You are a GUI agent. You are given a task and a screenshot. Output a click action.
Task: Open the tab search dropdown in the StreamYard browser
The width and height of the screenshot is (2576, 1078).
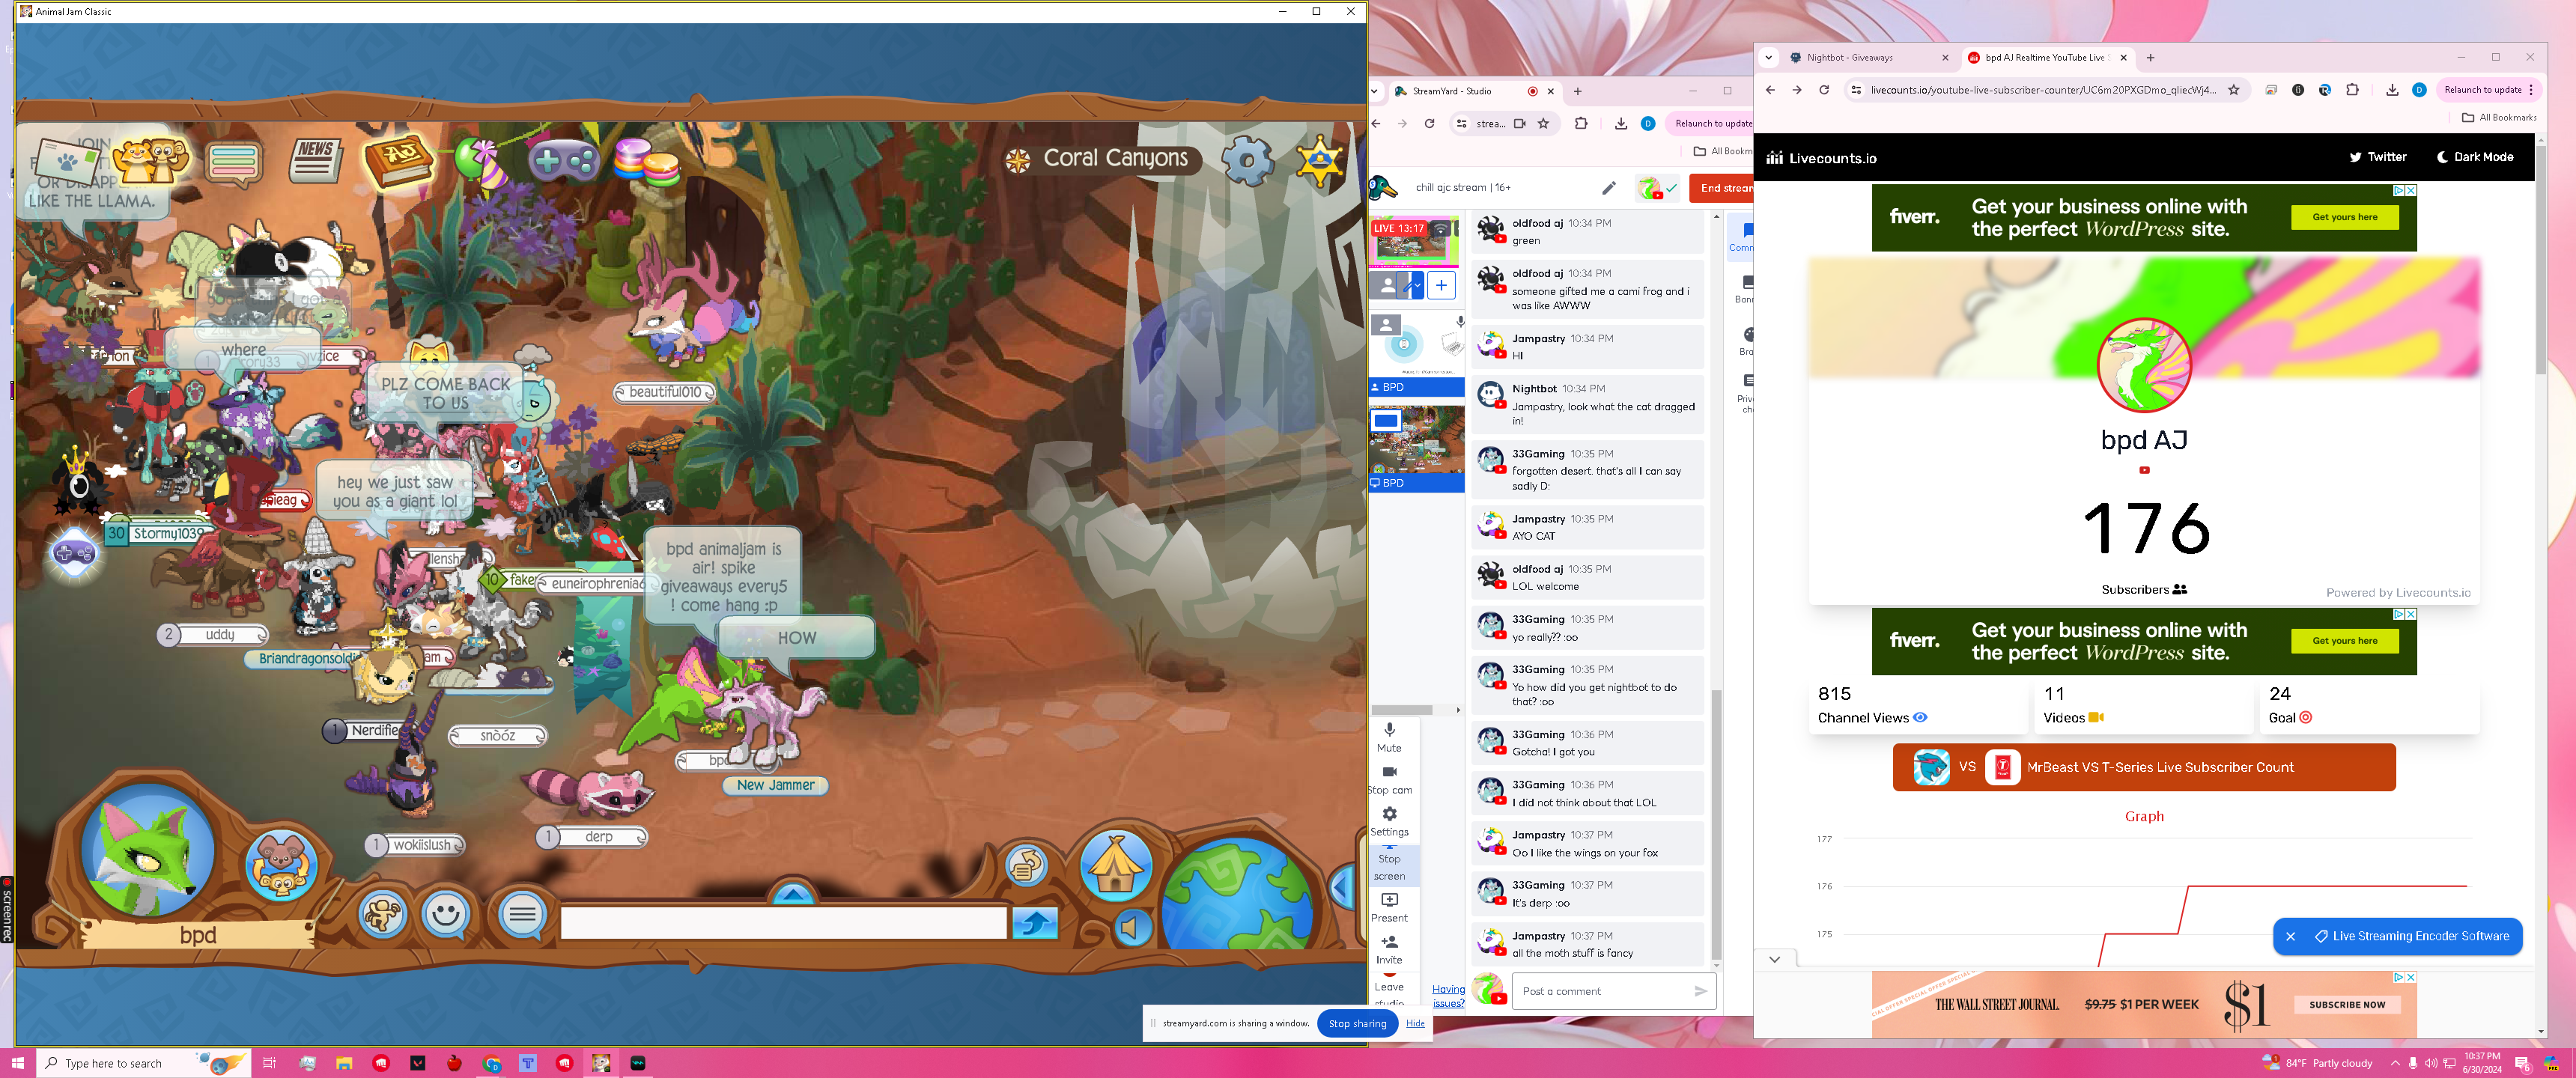tap(1375, 91)
